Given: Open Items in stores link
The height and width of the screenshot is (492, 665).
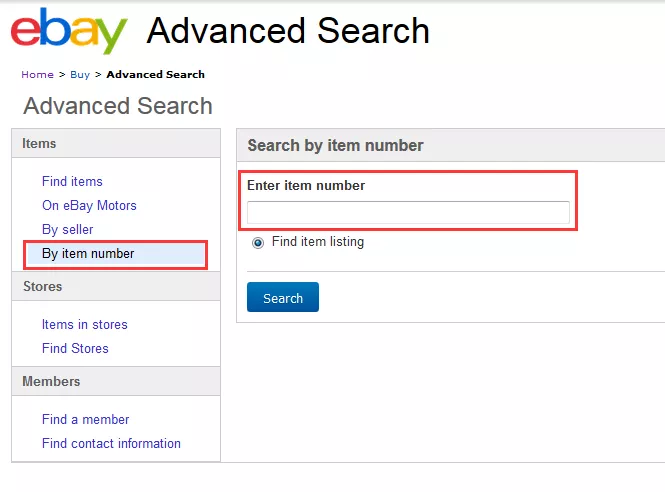Looking at the screenshot, I should coord(84,325).
